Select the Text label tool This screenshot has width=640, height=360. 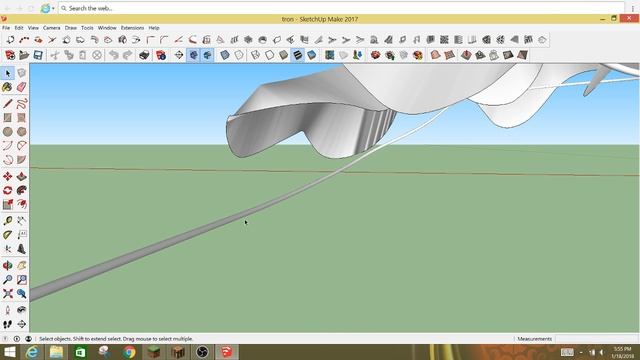point(22,235)
